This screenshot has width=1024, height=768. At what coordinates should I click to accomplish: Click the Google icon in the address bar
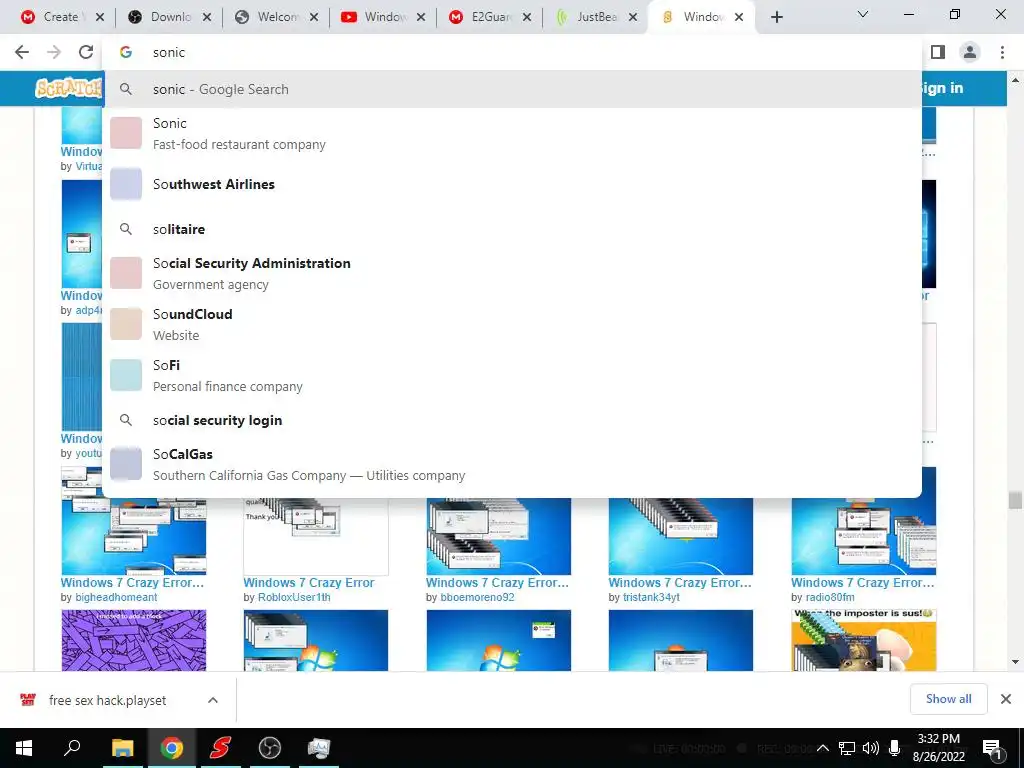[x=126, y=52]
